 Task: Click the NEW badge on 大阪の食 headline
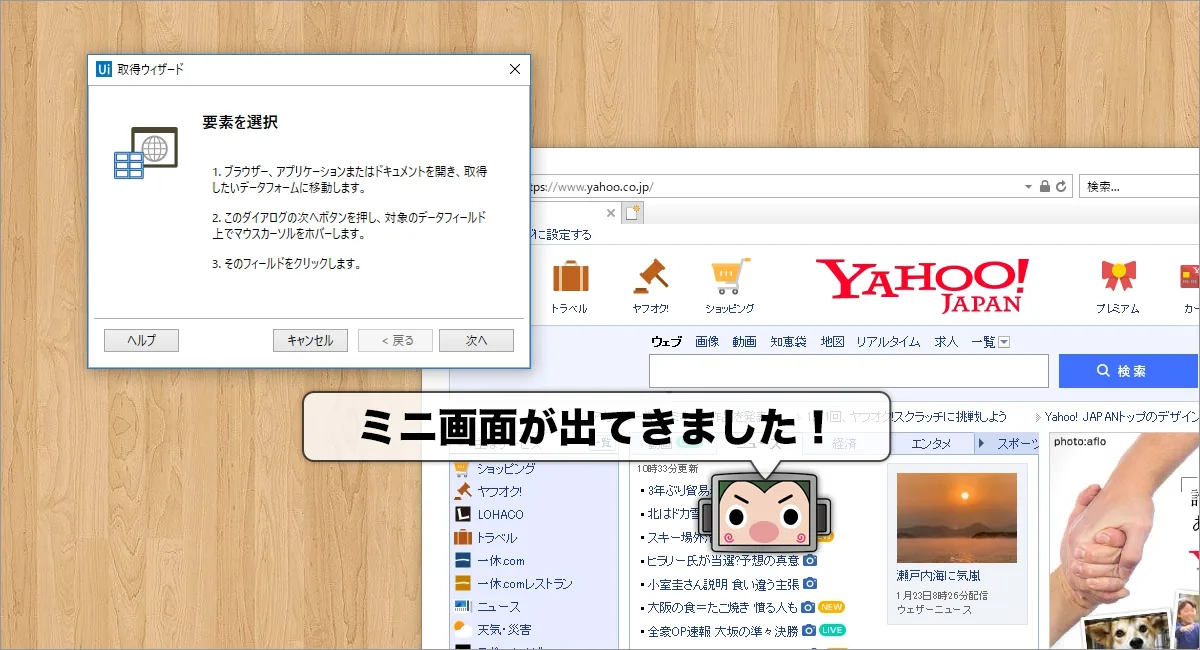832,606
